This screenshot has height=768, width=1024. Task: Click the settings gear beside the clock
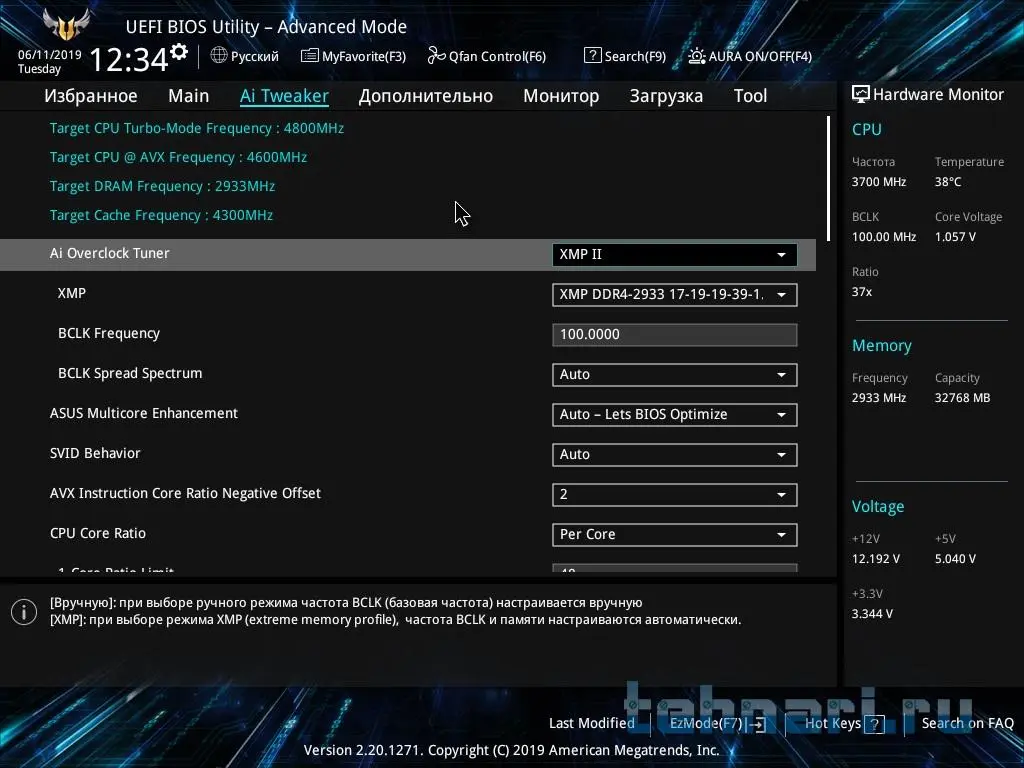pyautogui.click(x=179, y=51)
